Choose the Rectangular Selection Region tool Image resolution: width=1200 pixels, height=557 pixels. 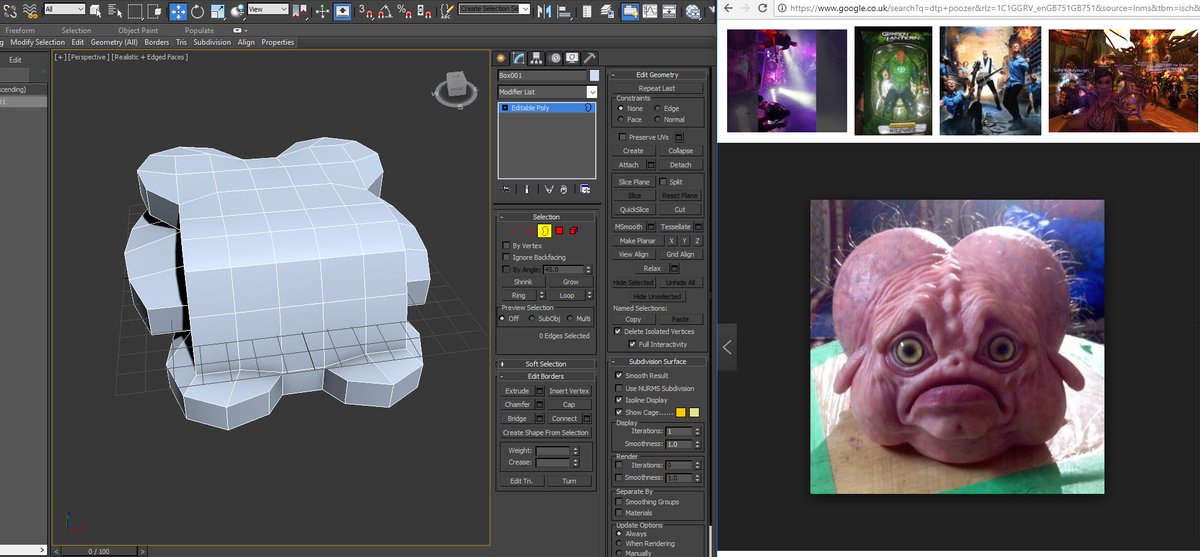coord(135,11)
